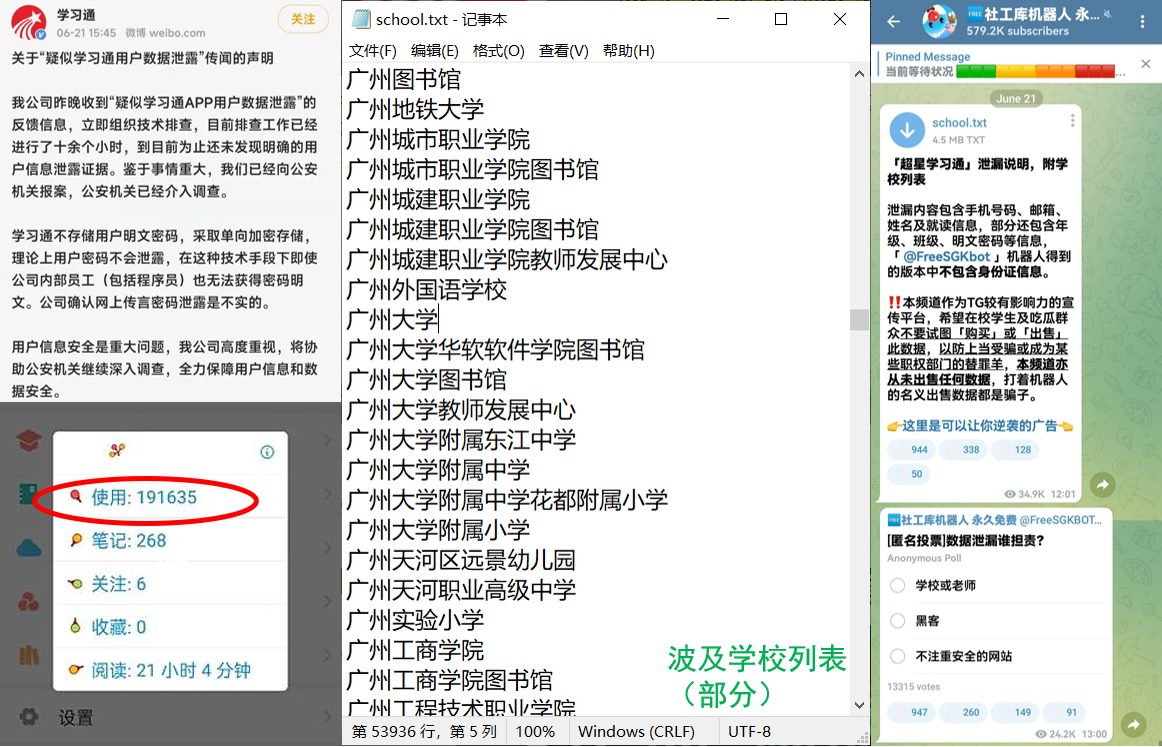Open the @FreeSGKbot mention link
This screenshot has height=747, width=1162.
(946, 256)
